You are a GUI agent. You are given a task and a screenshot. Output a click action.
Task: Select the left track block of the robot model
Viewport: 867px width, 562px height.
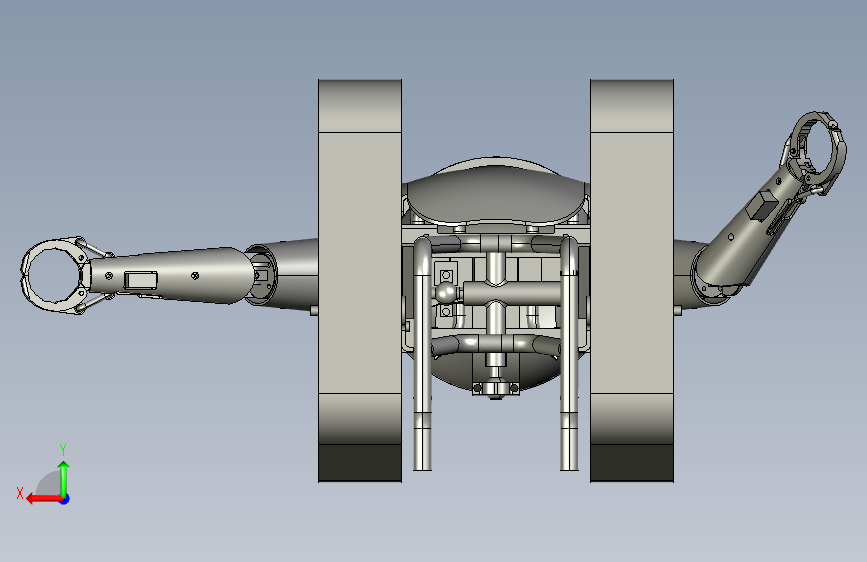coord(360,280)
